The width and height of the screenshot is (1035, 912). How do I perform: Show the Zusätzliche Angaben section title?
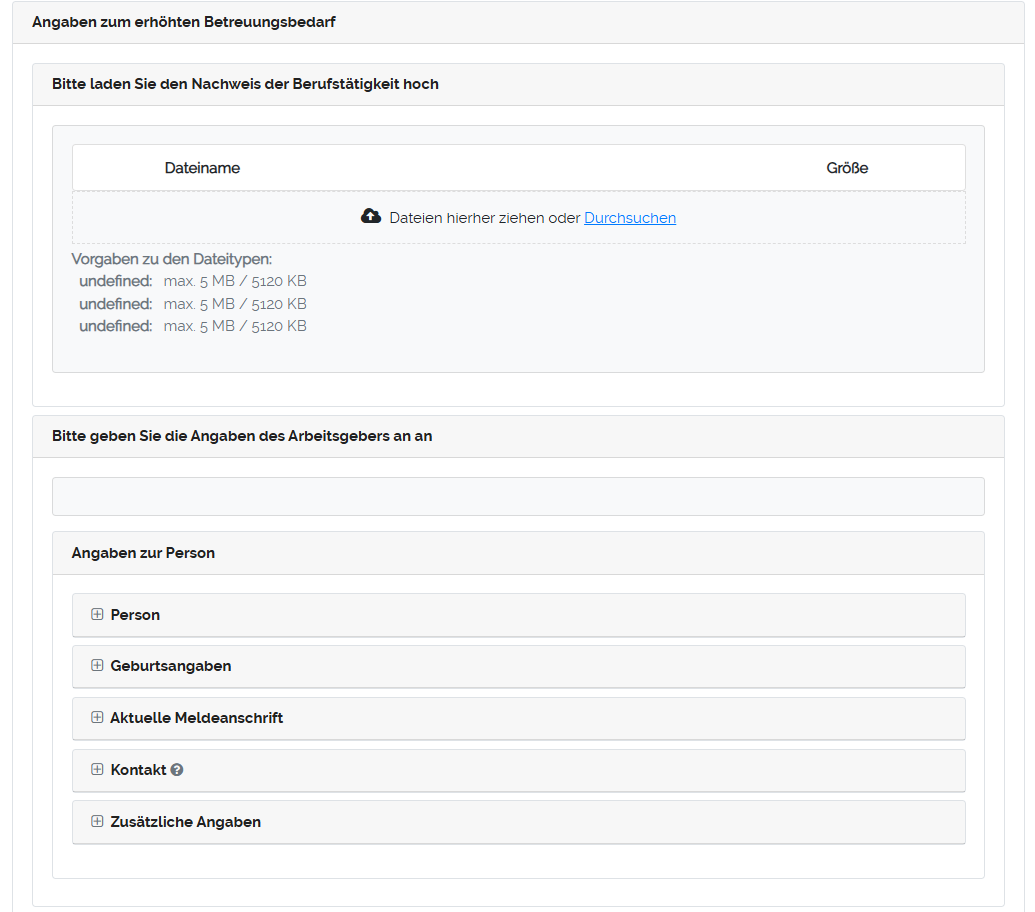click(186, 822)
